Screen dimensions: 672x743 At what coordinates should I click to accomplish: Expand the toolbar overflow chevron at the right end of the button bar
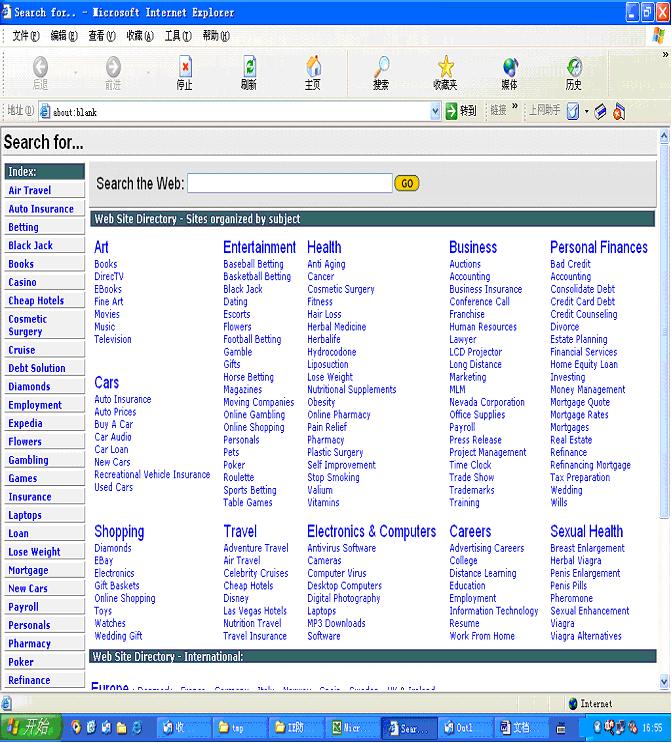pos(665,54)
